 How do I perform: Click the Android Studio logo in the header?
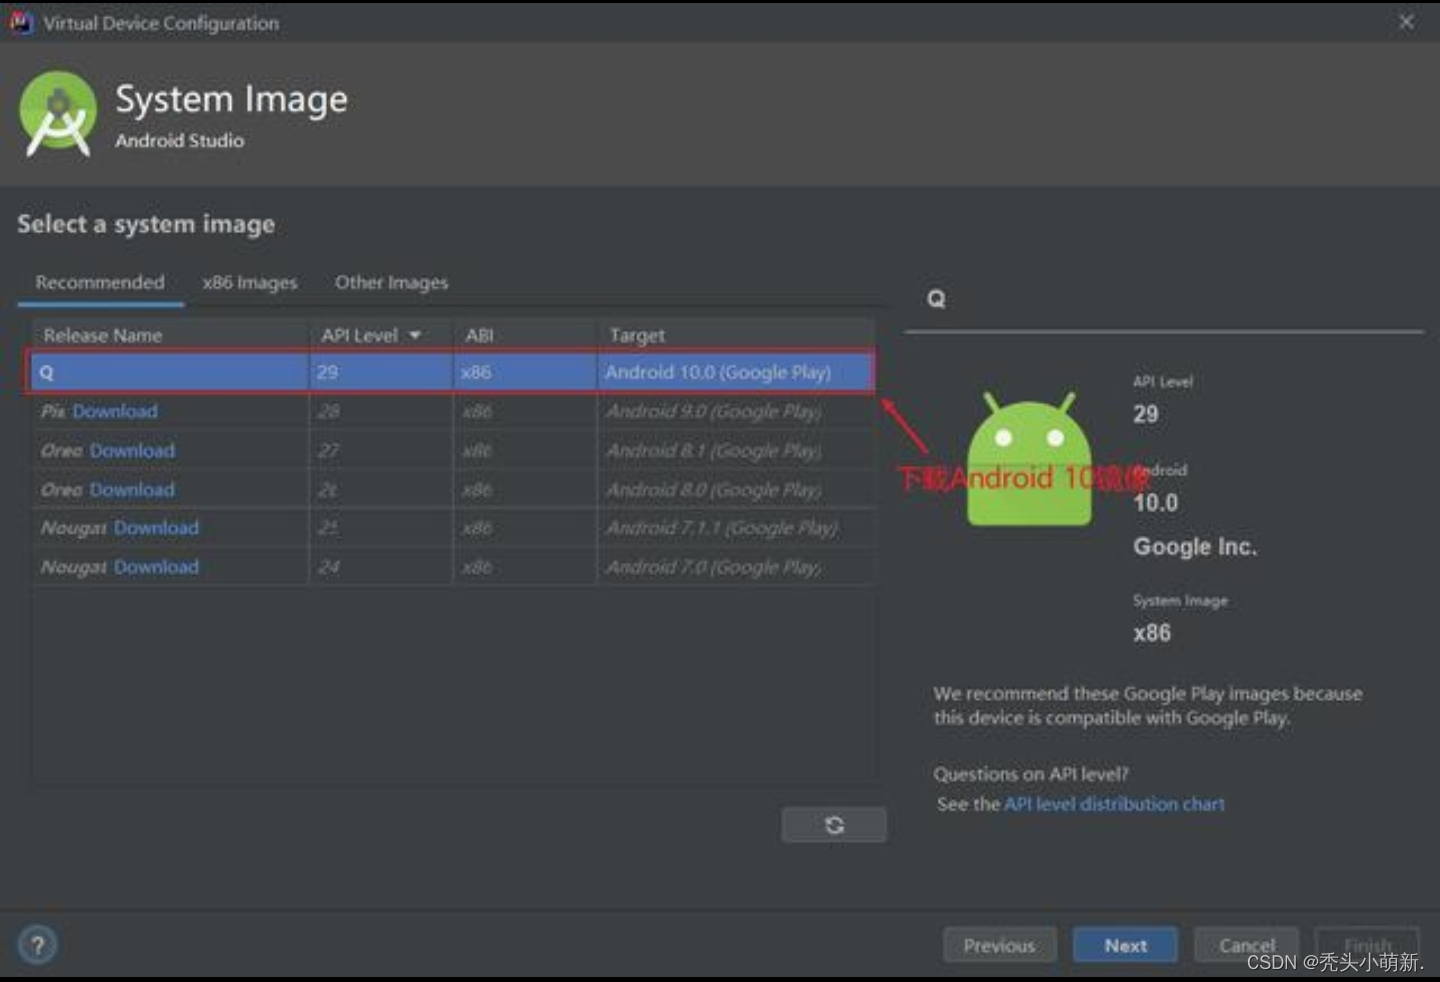point(58,113)
